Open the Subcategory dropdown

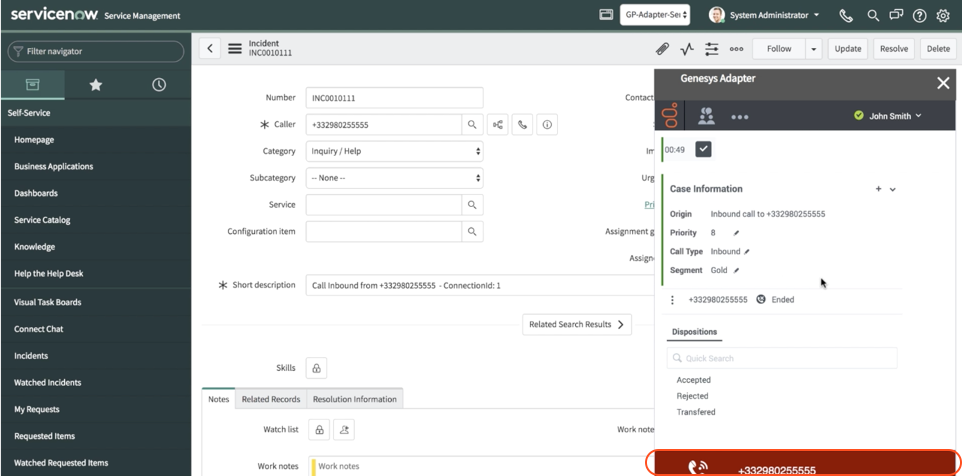click(394, 178)
